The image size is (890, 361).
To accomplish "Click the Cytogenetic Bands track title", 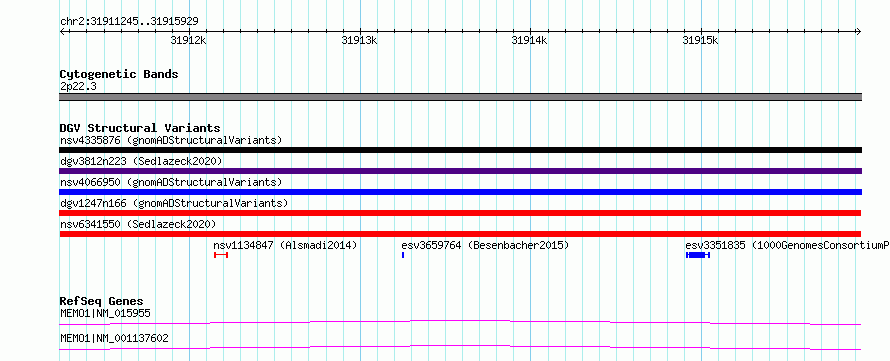I will pos(119,74).
